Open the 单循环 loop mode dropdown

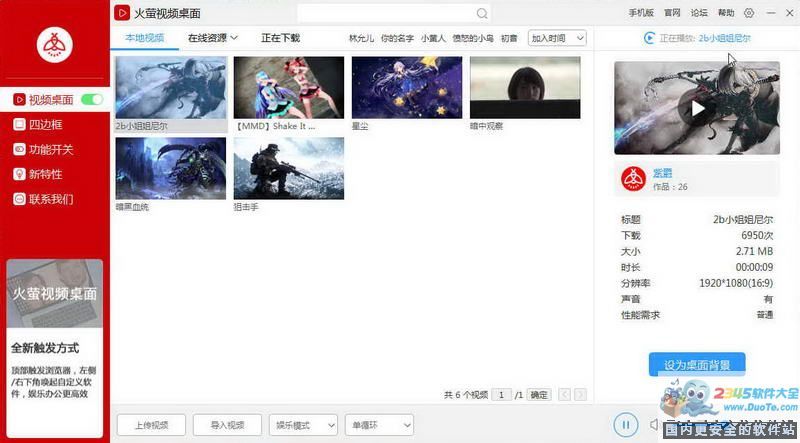coord(378,425)
